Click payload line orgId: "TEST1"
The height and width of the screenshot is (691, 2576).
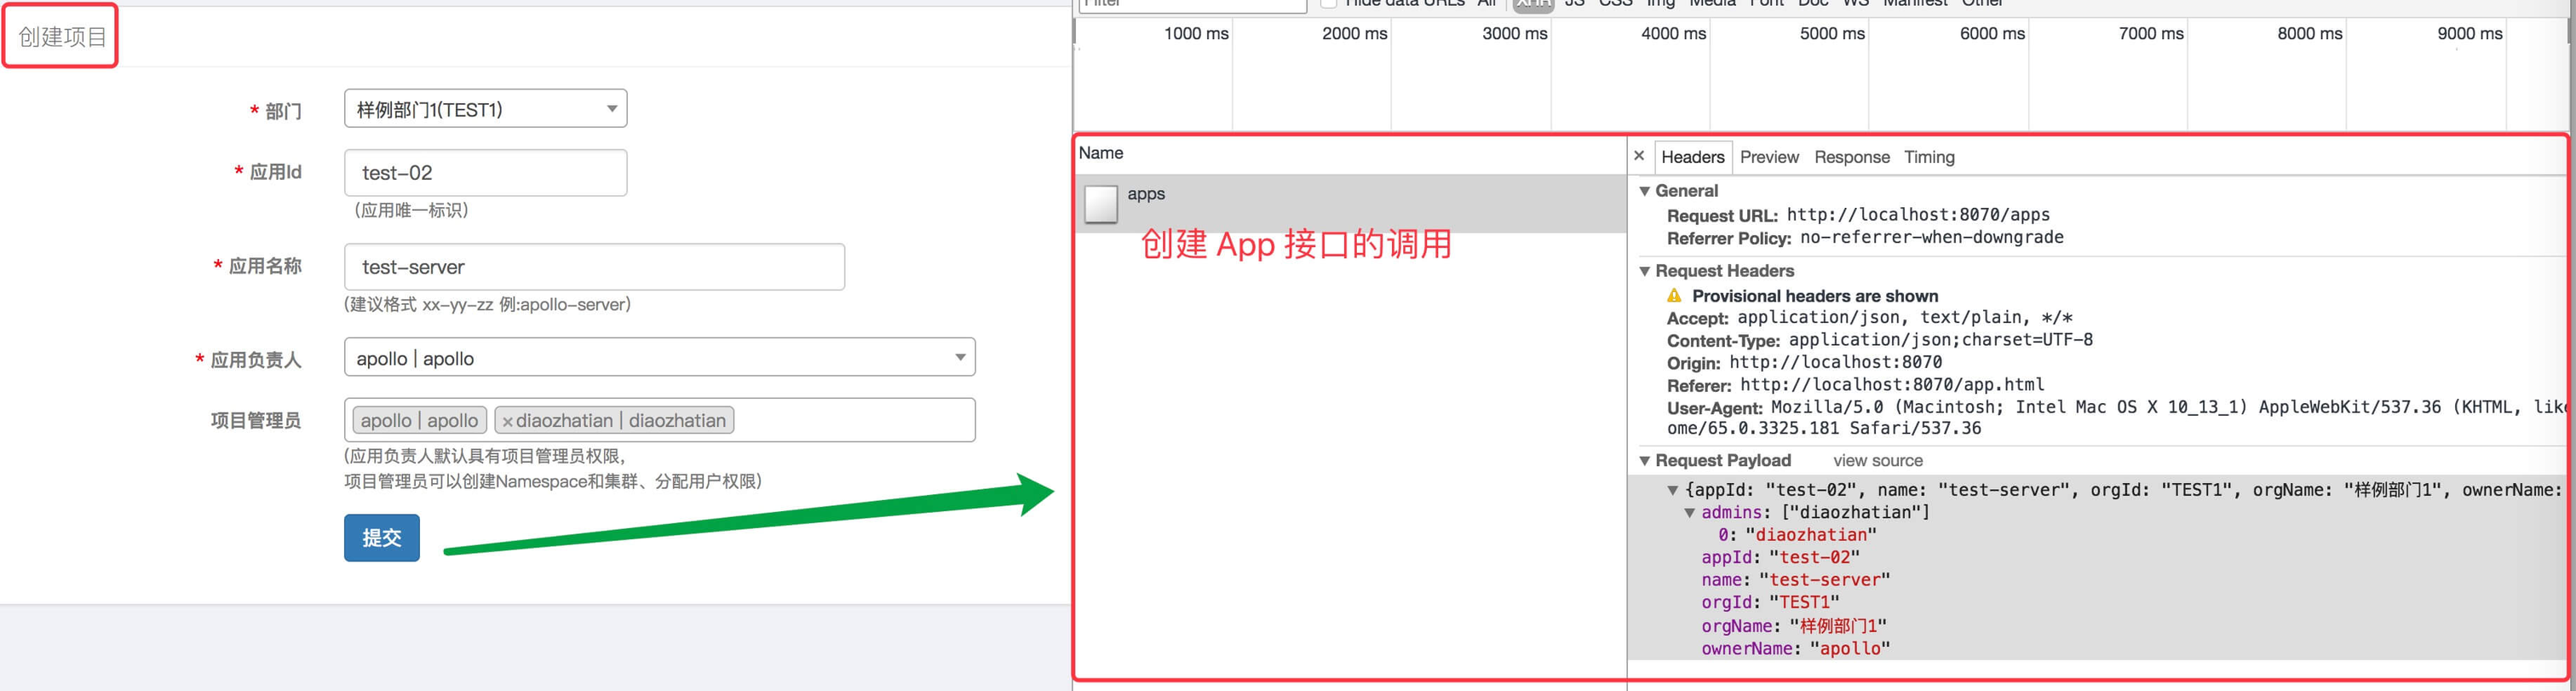(1770, 603)
